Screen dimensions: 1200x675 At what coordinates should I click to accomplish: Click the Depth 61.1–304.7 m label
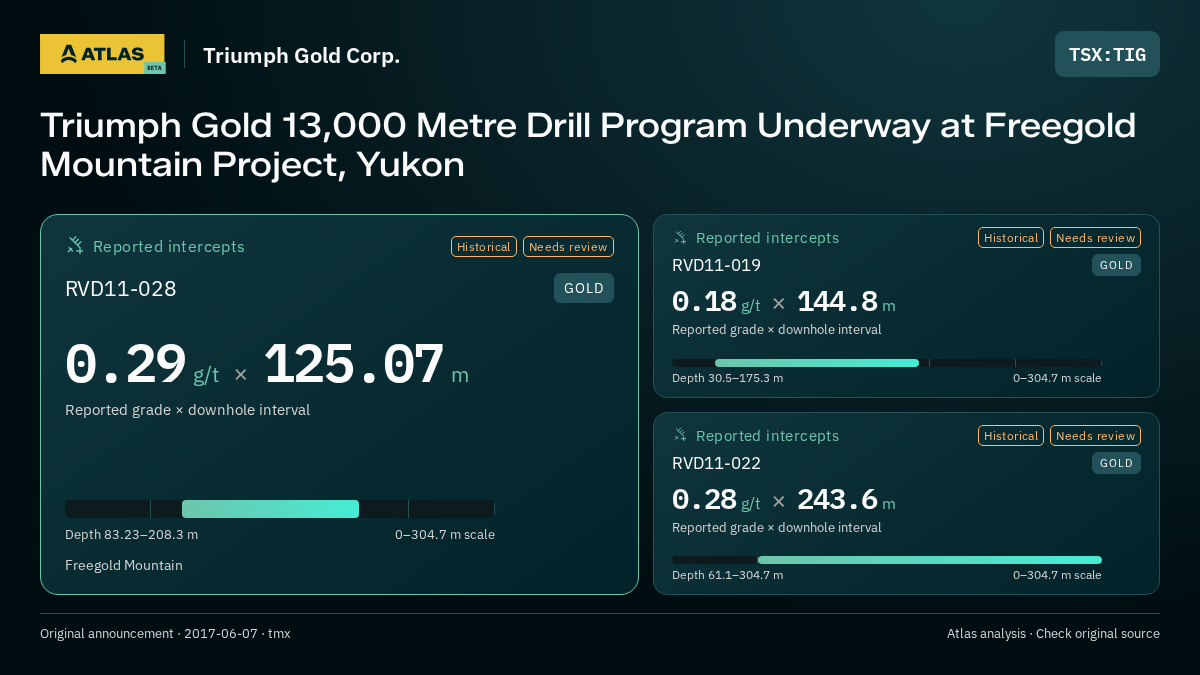pos(728,575)
